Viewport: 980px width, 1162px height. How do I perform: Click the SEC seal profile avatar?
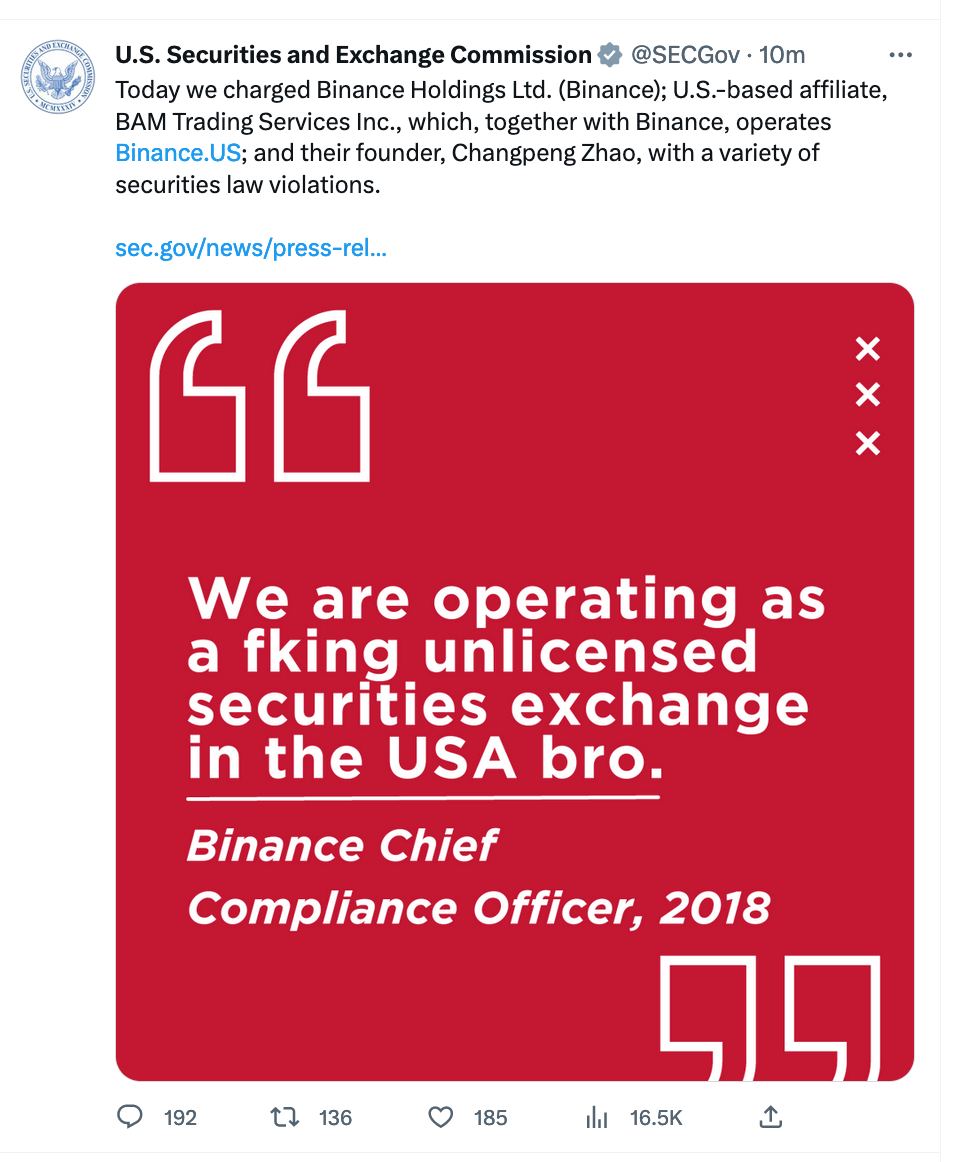point(58,76)
